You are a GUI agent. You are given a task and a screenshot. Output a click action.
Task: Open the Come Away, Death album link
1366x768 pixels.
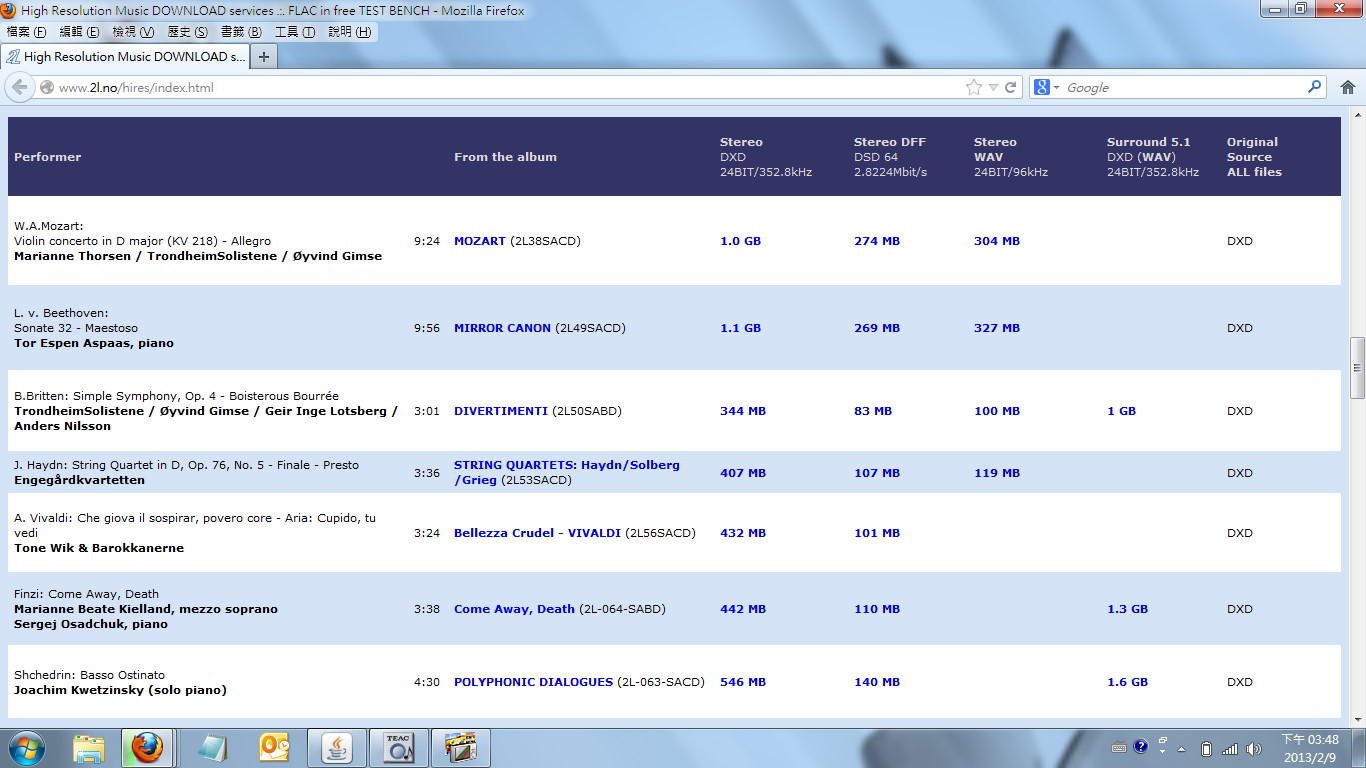point(514,609)
